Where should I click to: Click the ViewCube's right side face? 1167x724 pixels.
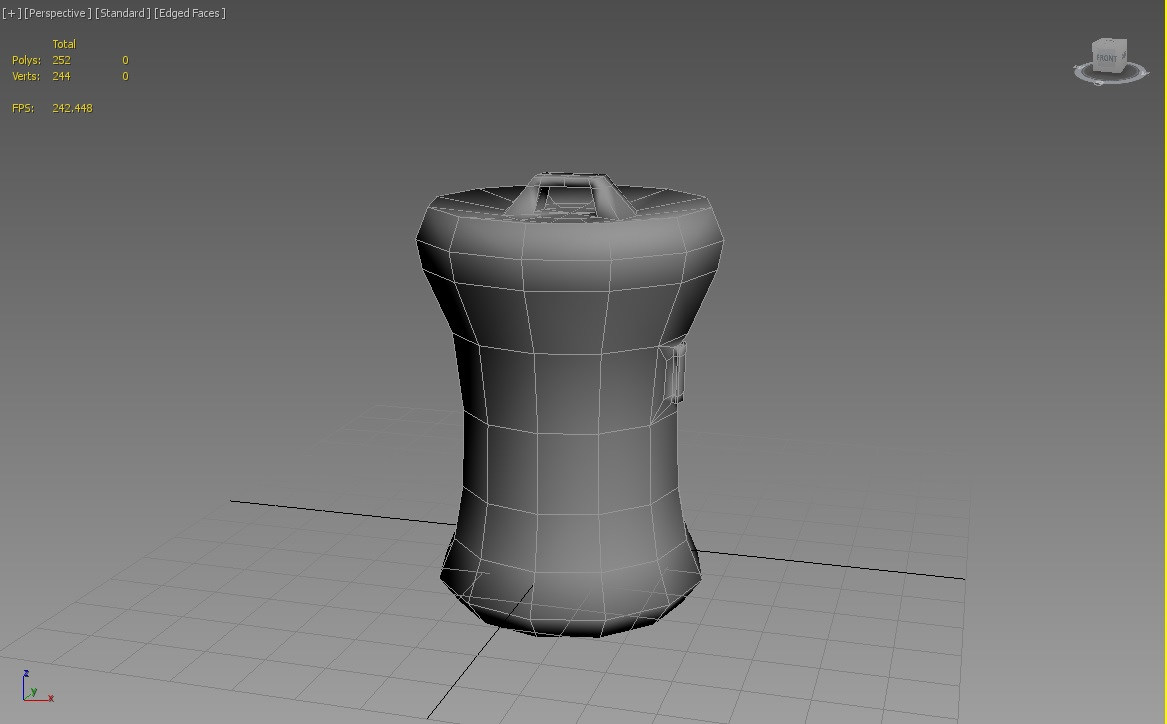1123,56
